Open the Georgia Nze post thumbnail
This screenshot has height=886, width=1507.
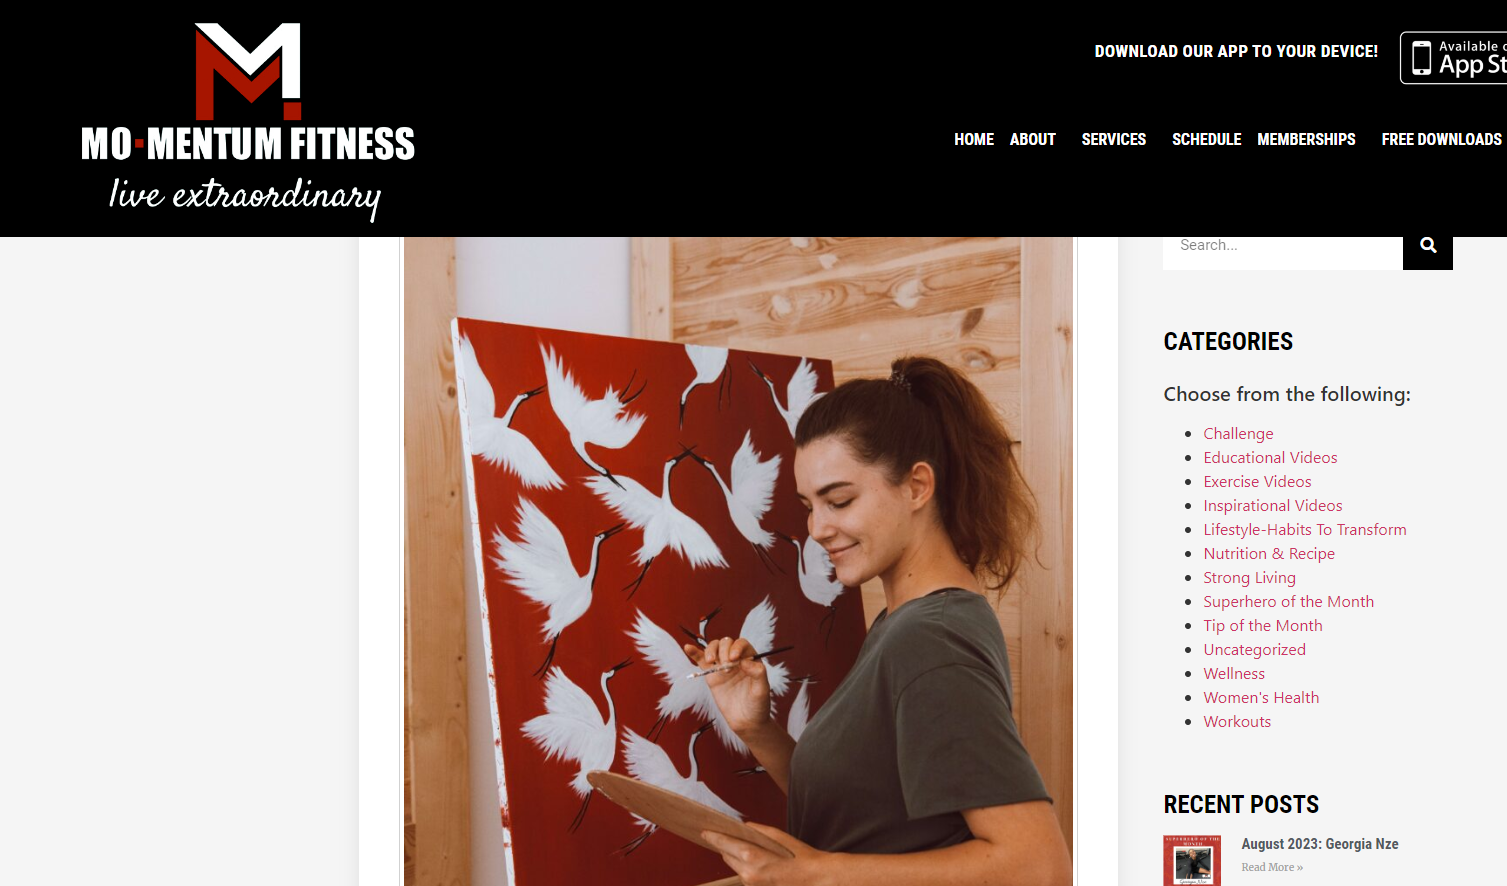pos(1192,860)
